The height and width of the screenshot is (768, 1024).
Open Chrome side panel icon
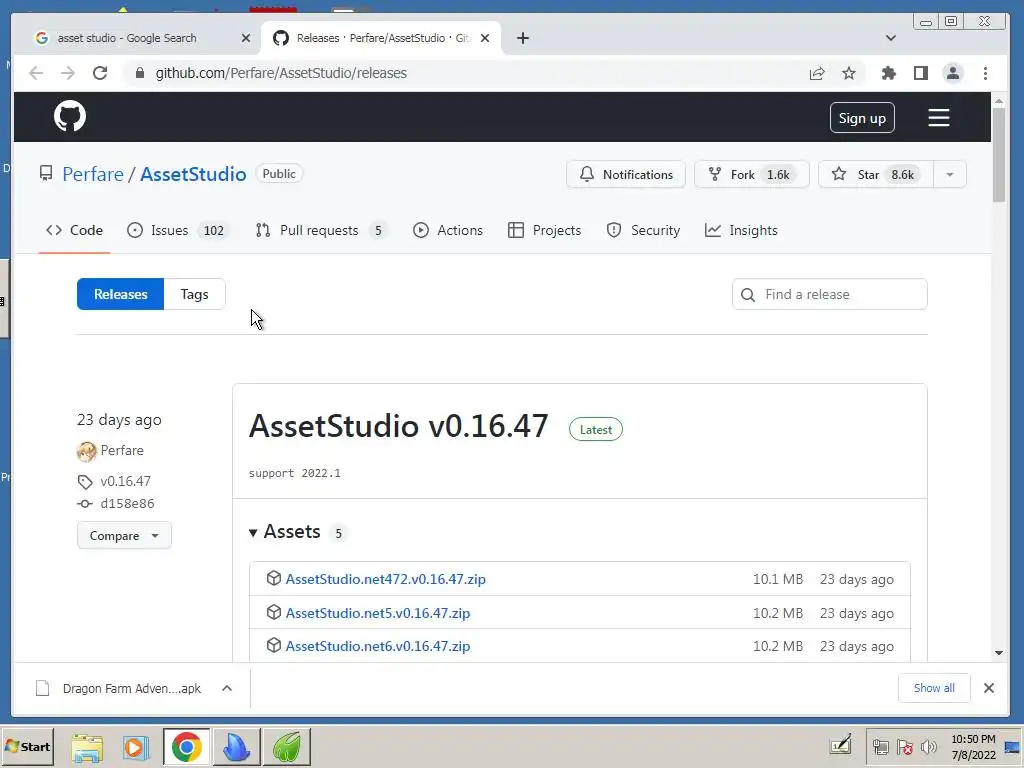click(x=921, y=73)
